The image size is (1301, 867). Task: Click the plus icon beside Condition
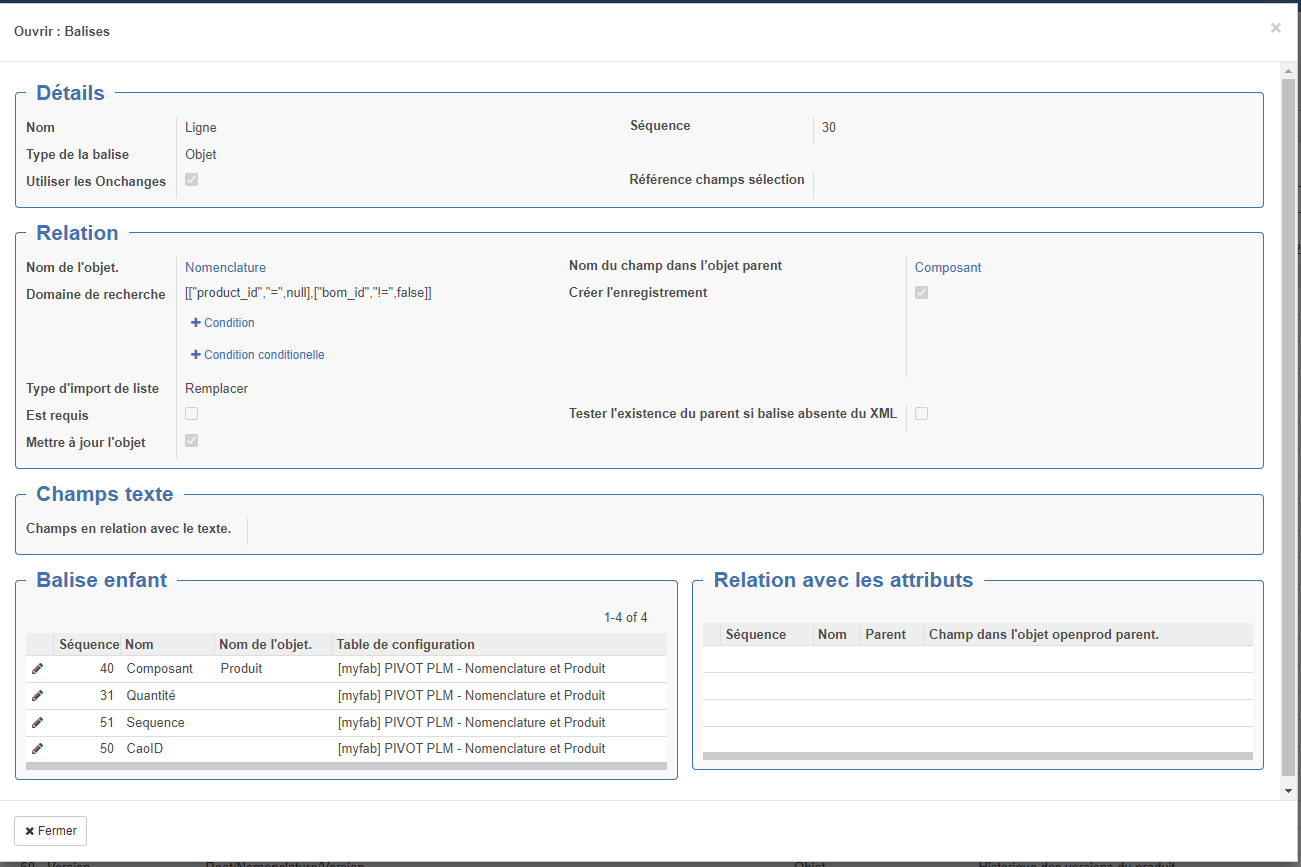coord(196,323)
